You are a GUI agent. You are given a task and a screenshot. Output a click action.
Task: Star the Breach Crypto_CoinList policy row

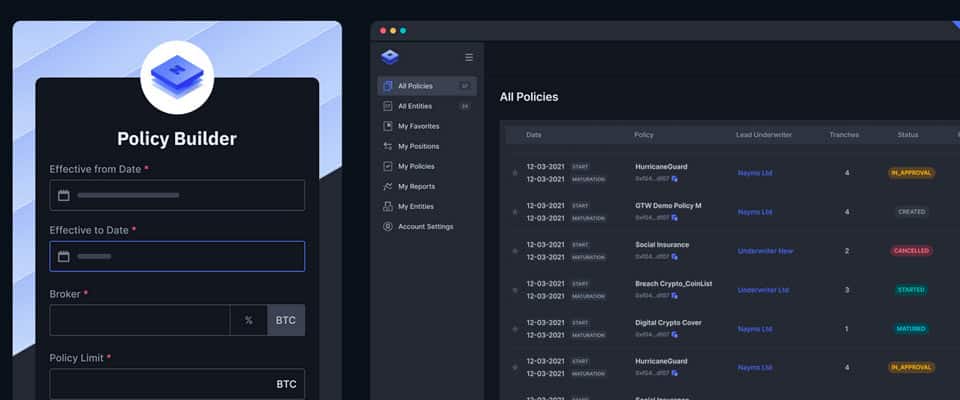(514, 290)
